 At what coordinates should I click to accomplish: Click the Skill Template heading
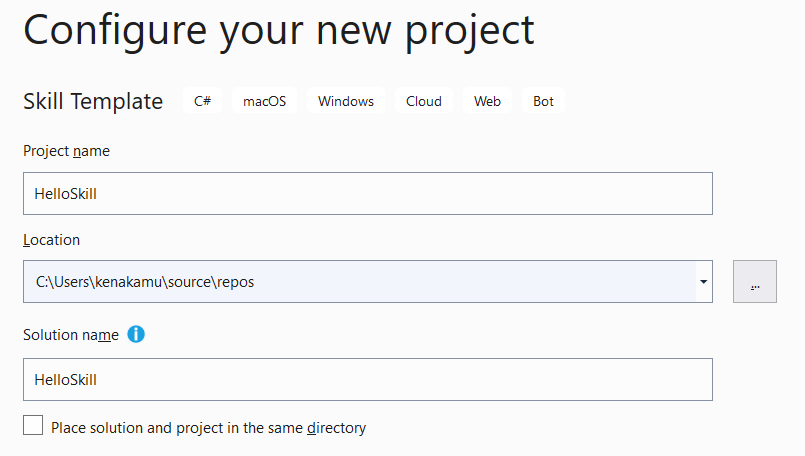(x=93, y=101)
